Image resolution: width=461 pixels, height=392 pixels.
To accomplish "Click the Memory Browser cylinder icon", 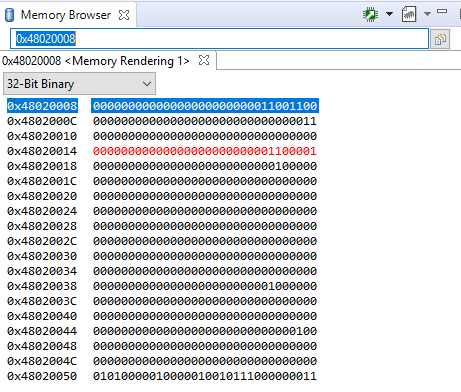I will (9, 15).
